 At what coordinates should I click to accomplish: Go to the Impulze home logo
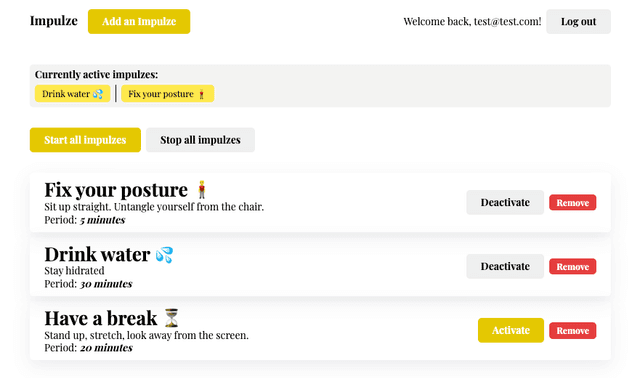(53, 21)
